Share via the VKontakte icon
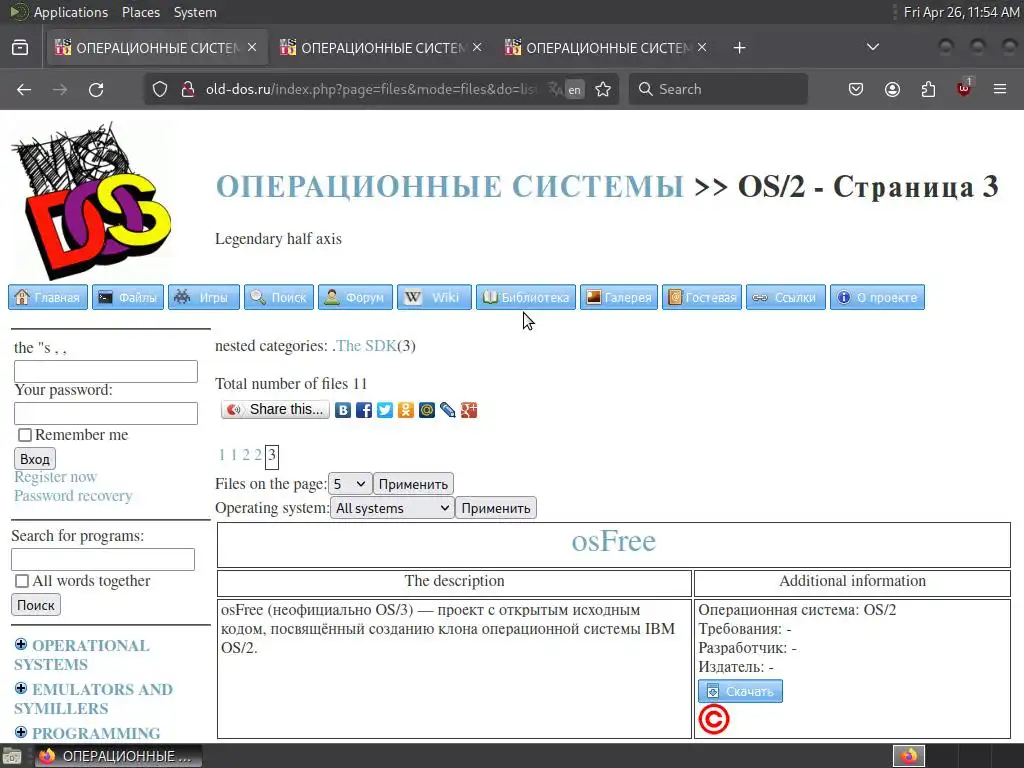 click(x=343, y=410)
